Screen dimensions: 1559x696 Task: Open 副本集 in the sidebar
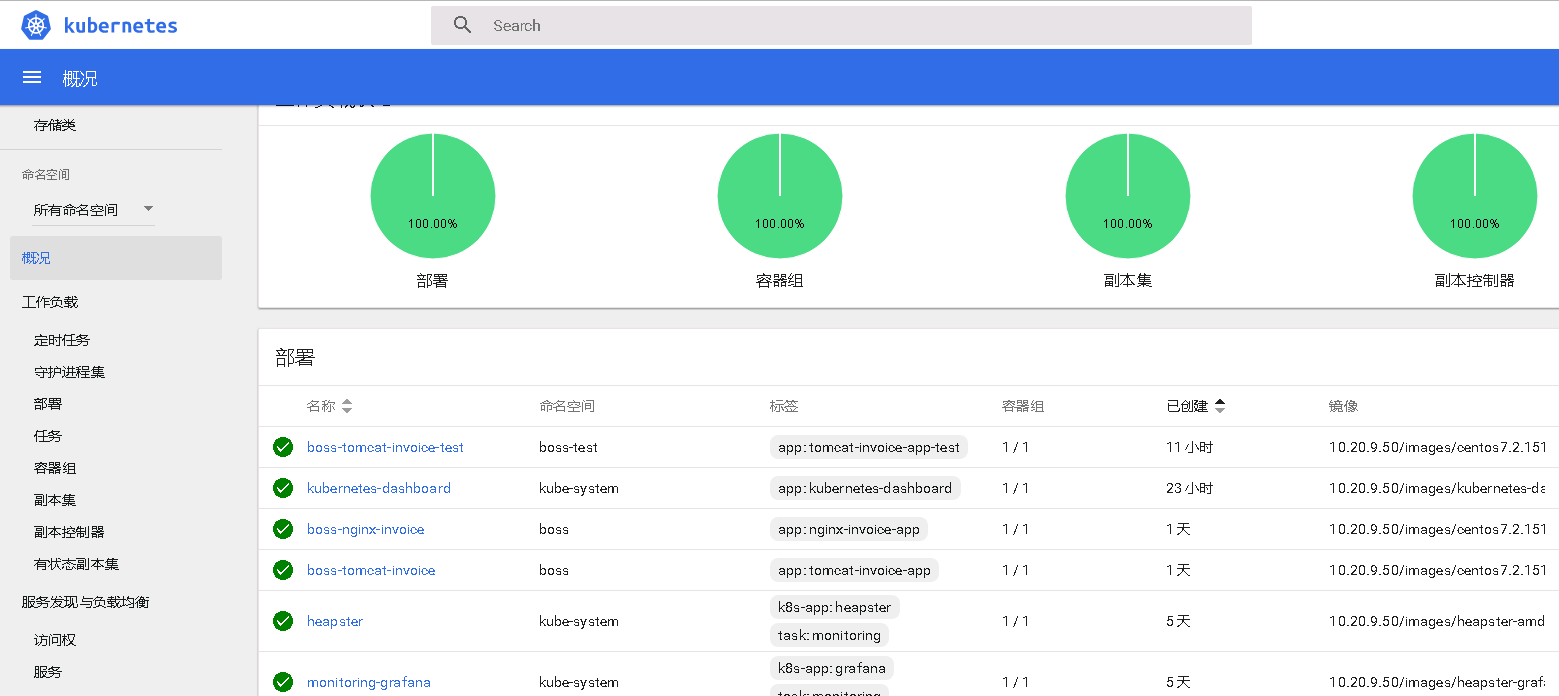(55, 500)
